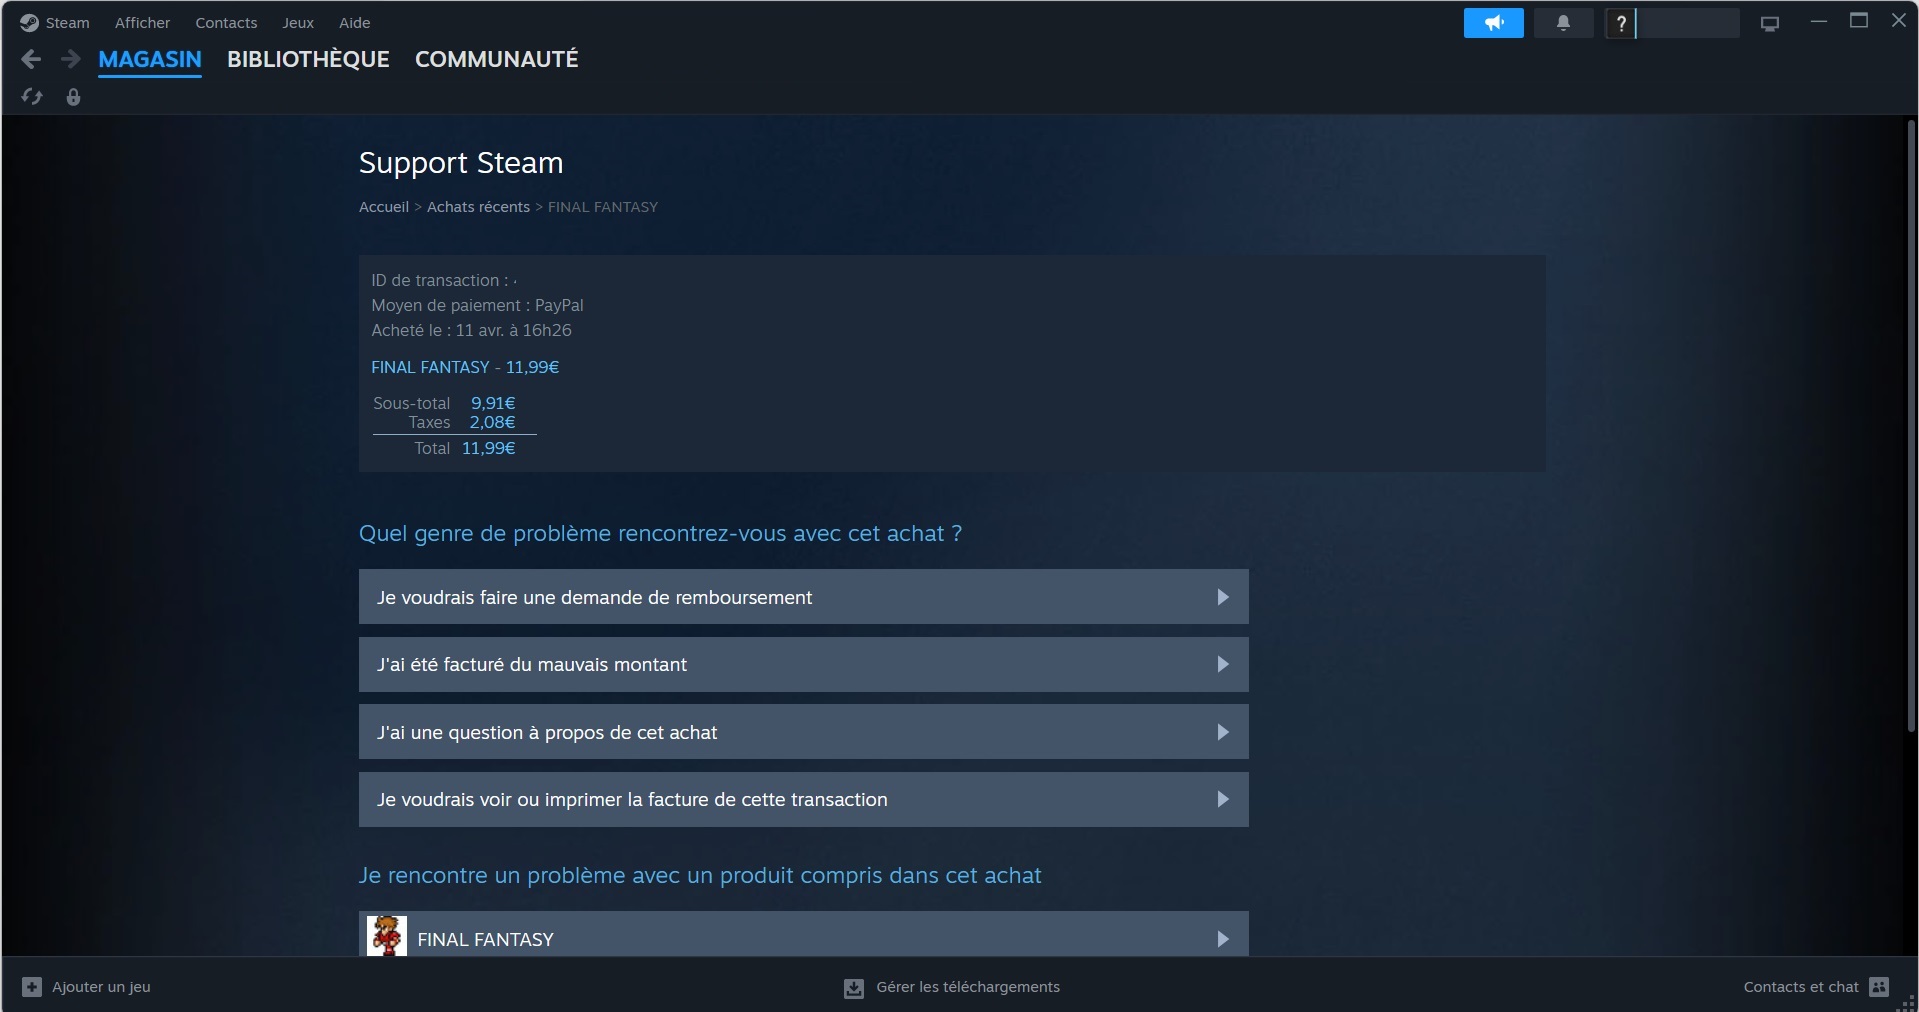Select J'ai été facturé du mauvais montant
This screenshot has width=1919, height=1012.
[x=803, y=664]
